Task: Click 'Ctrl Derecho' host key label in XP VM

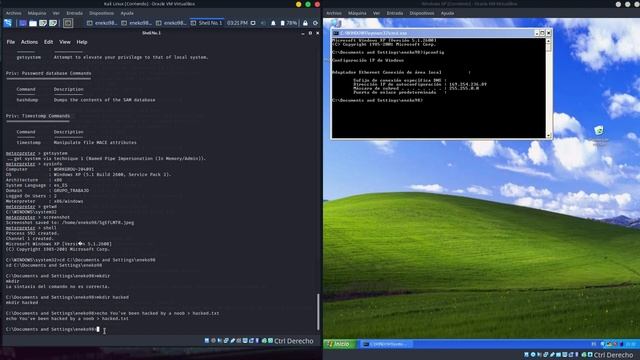Action: [613, 355]
